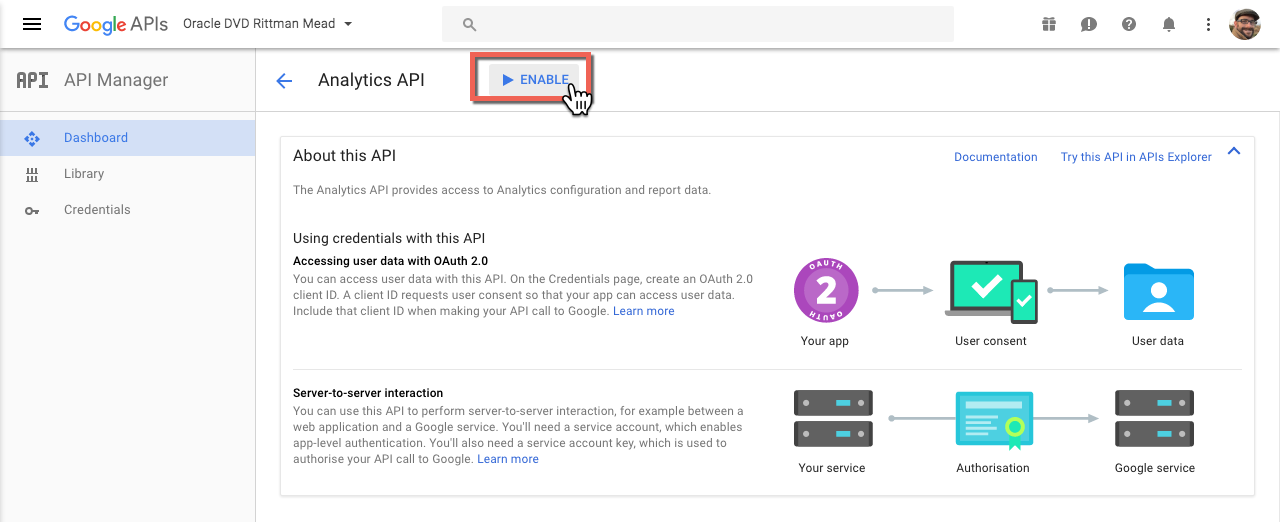Click Learn more under server-to-server section
1280x522 pixels.
click(x=508, y=459)
